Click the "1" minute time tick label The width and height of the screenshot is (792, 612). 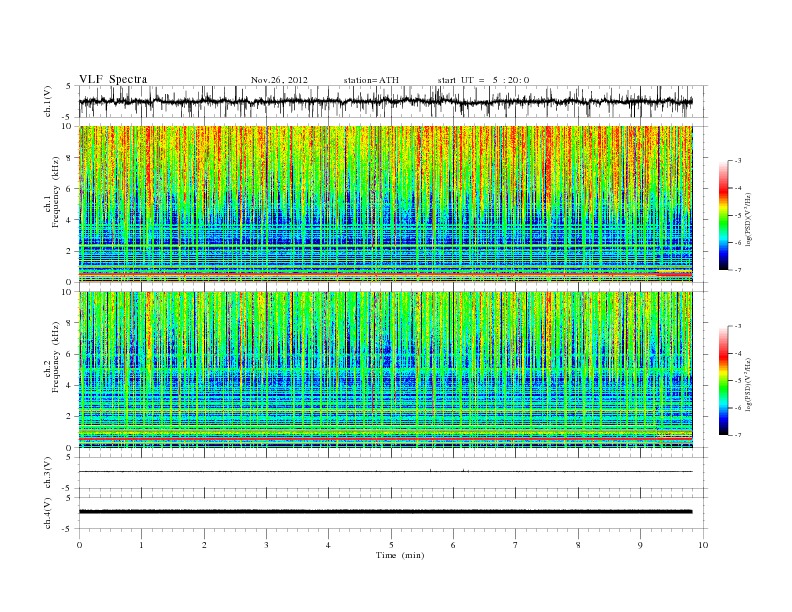pyautogui.click(x=141, y=545)
